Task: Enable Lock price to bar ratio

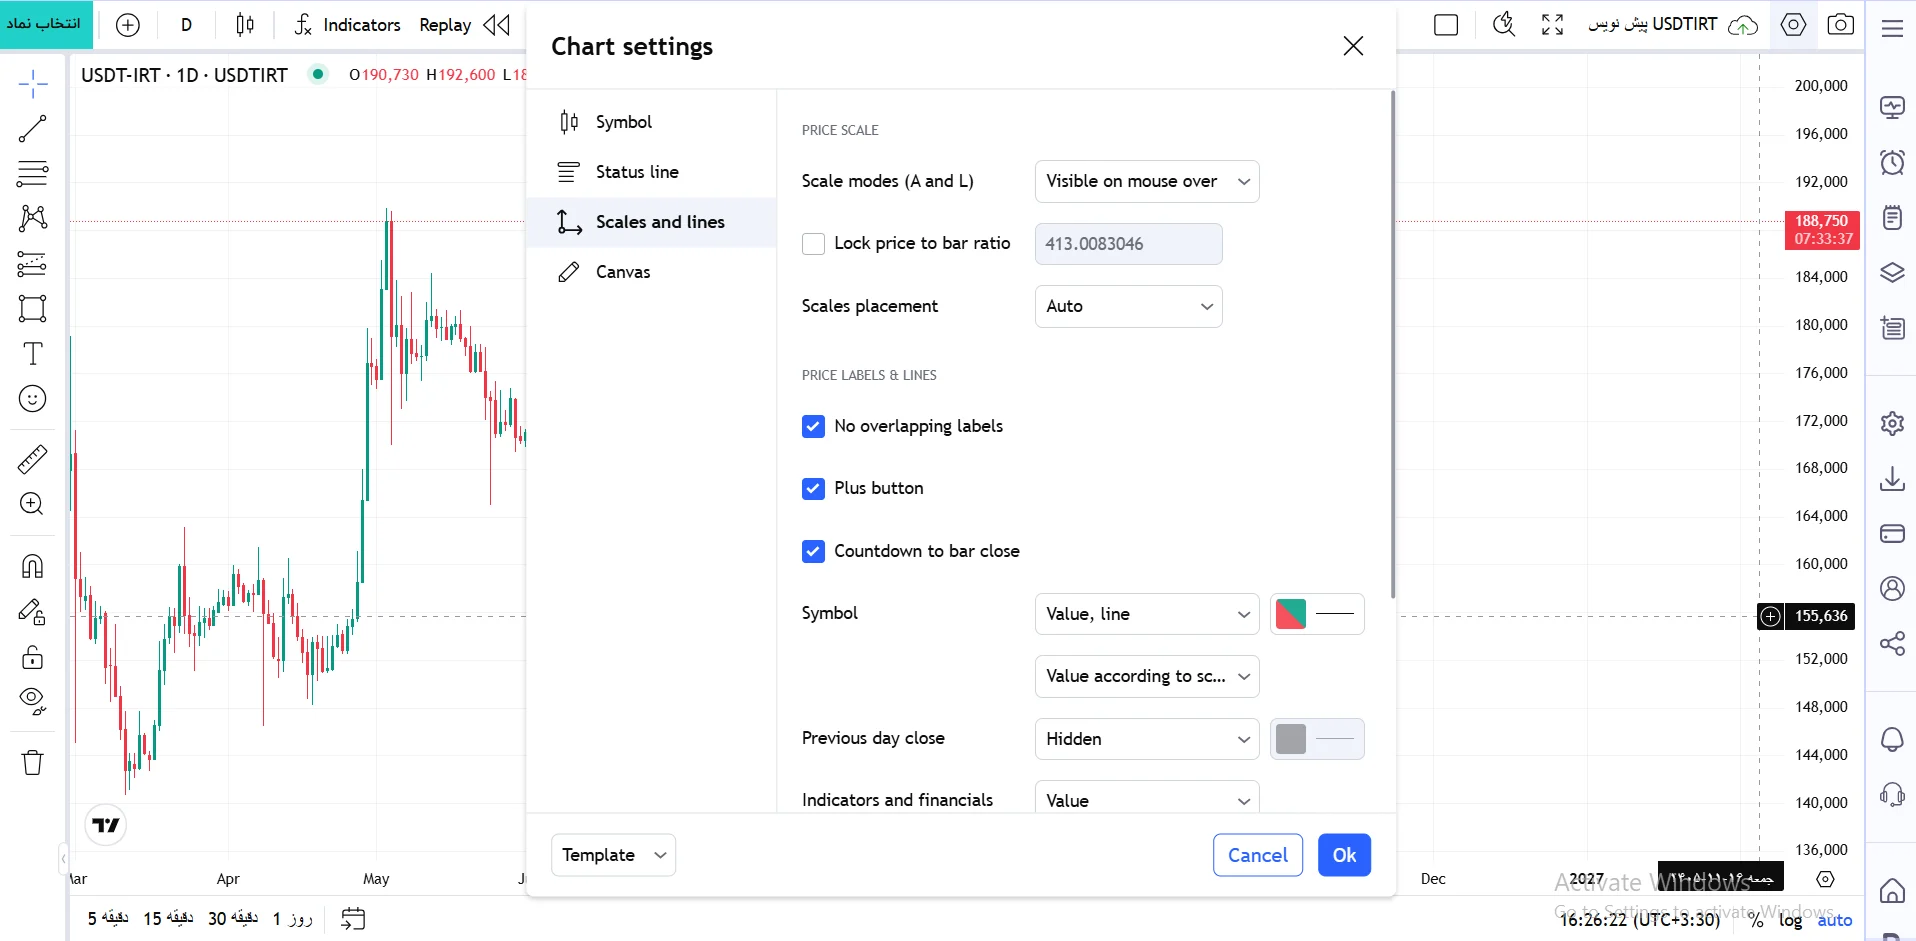Action: [813, 244]
